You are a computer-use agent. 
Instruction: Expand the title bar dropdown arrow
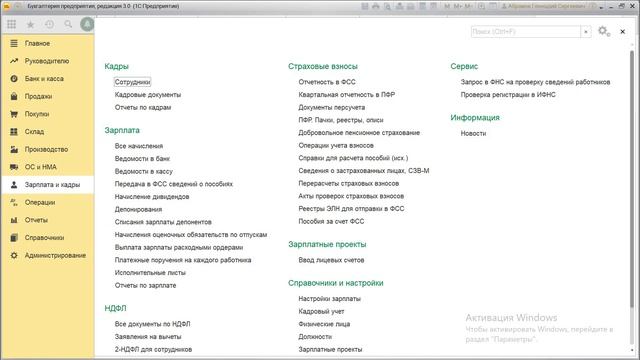tap(601, 7)
